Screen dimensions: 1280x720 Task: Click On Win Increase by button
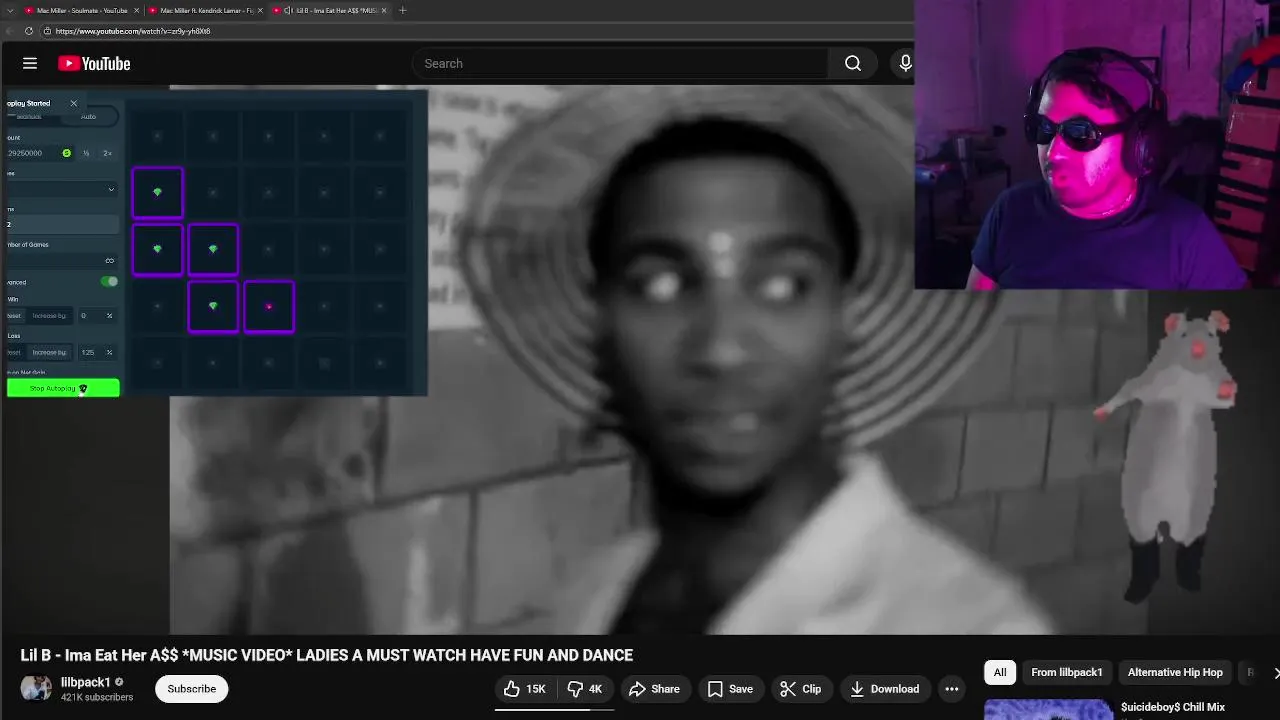(x=49, y=316)
